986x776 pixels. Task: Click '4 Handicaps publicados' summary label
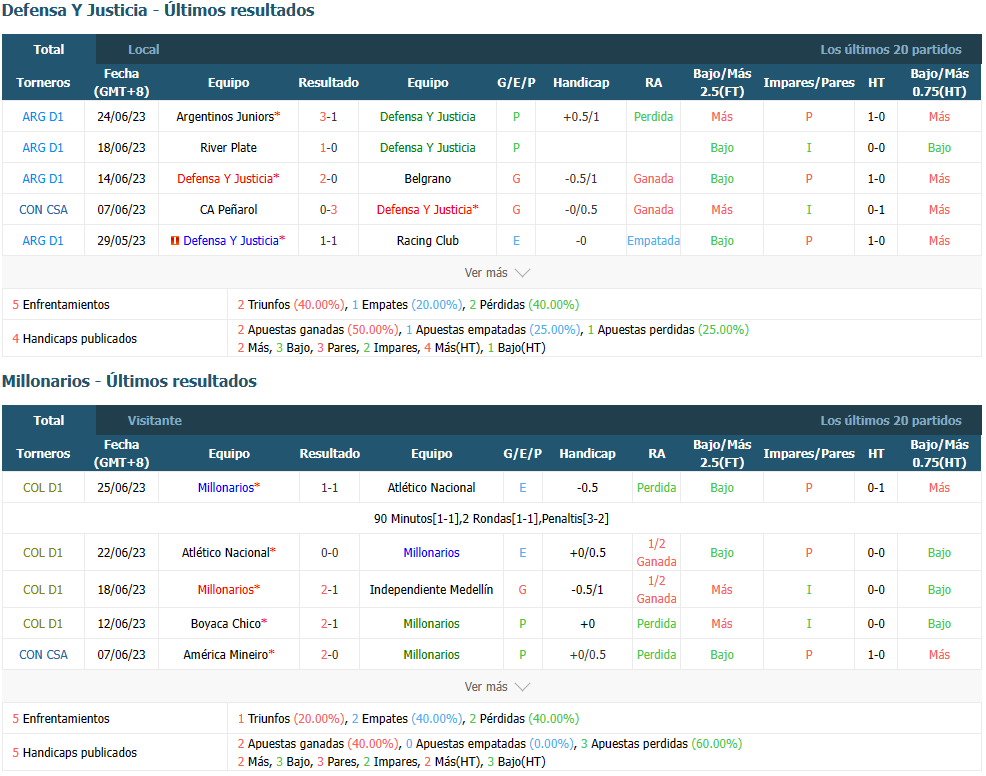74,338
